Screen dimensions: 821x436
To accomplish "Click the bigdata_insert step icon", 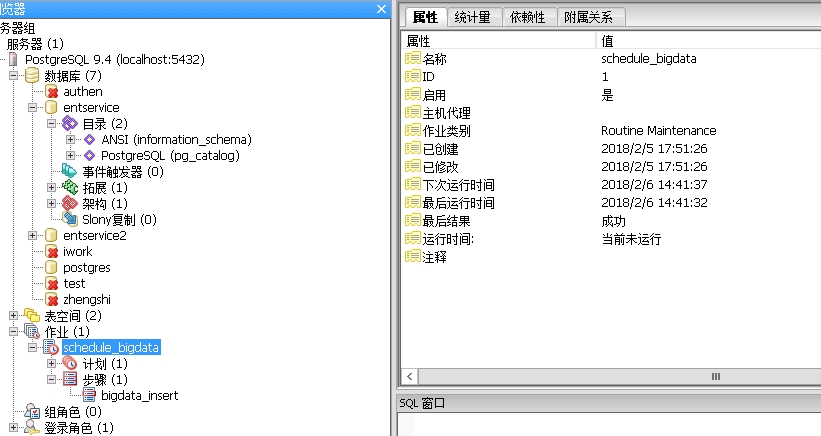I will coord(89,395).
